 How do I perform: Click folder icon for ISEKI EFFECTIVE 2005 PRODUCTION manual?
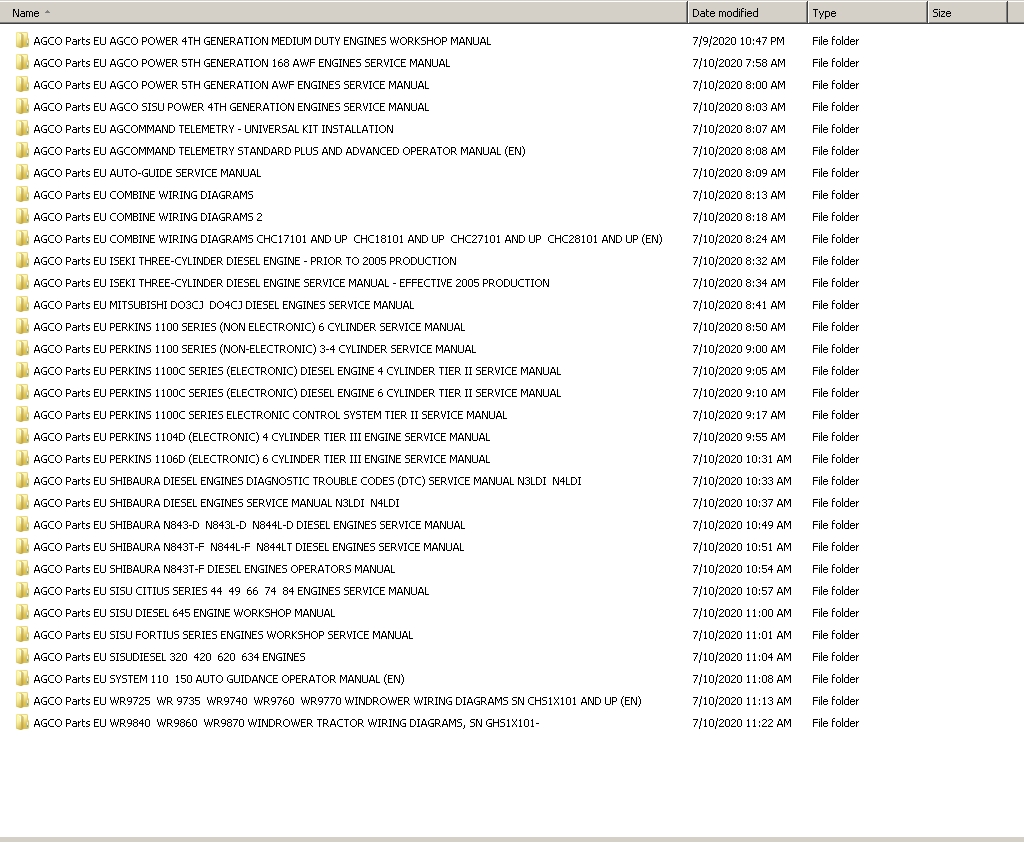[x=22, y=283]
